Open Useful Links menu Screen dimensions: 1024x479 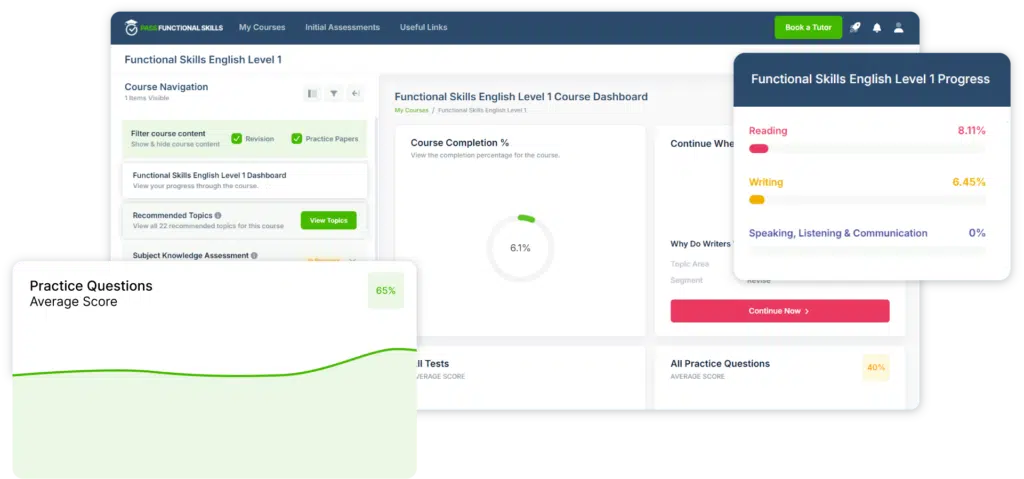pos(423,27)
